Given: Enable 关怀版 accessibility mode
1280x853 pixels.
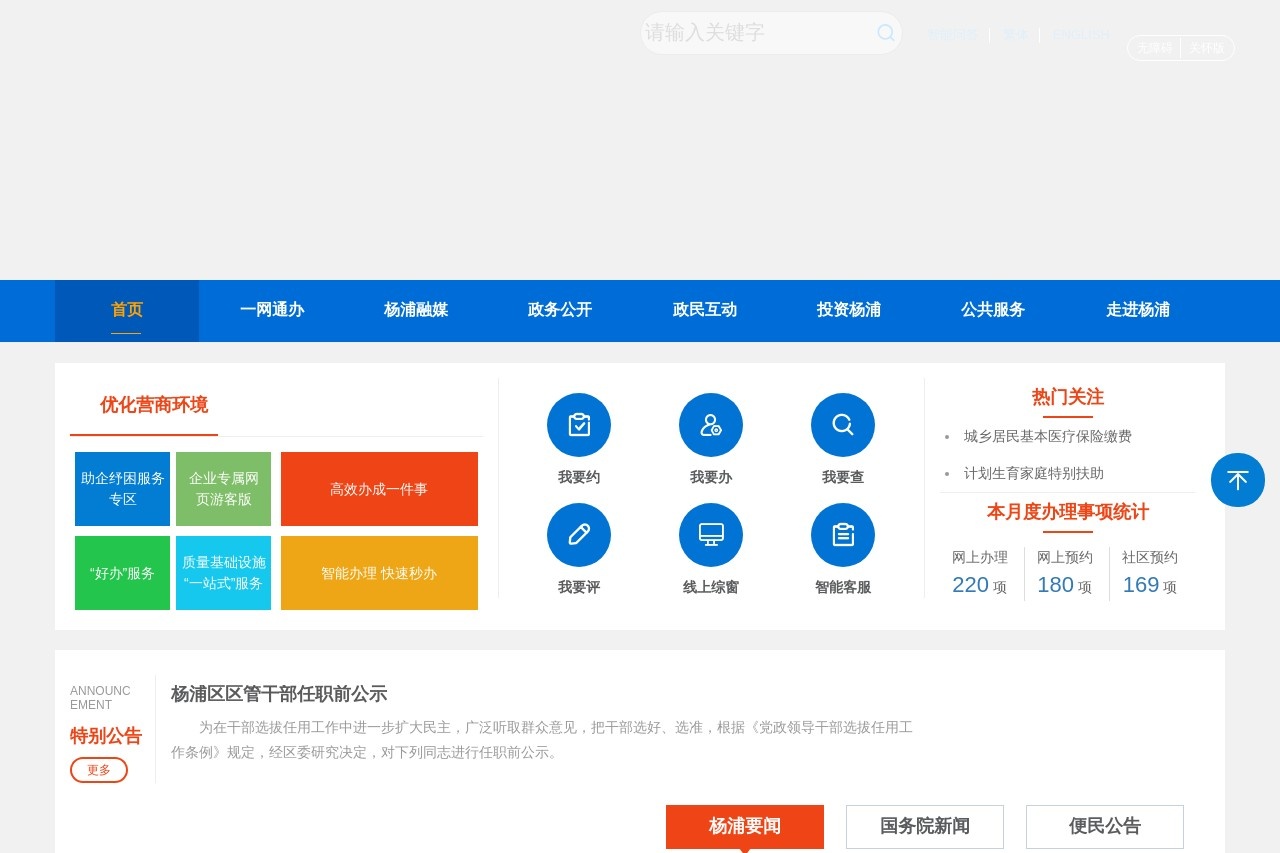Looking at the screenshot, I should (x=1207, y=47).
